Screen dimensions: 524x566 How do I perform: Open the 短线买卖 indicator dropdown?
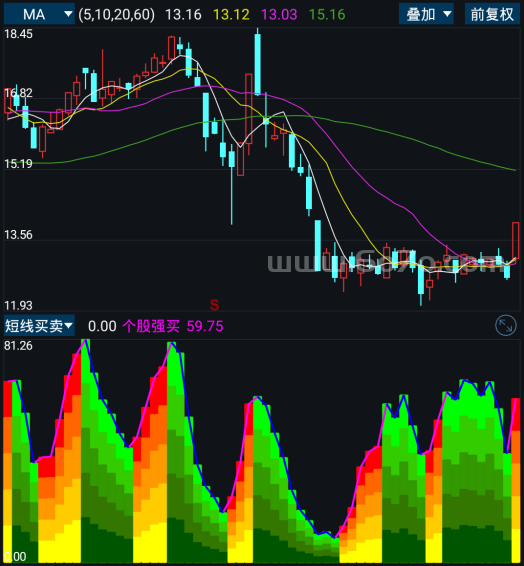coord(39,326)
